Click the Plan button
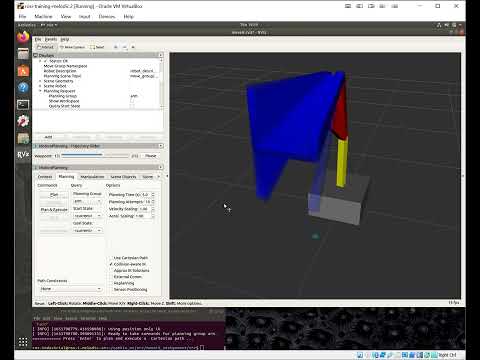 coord(54,195)
